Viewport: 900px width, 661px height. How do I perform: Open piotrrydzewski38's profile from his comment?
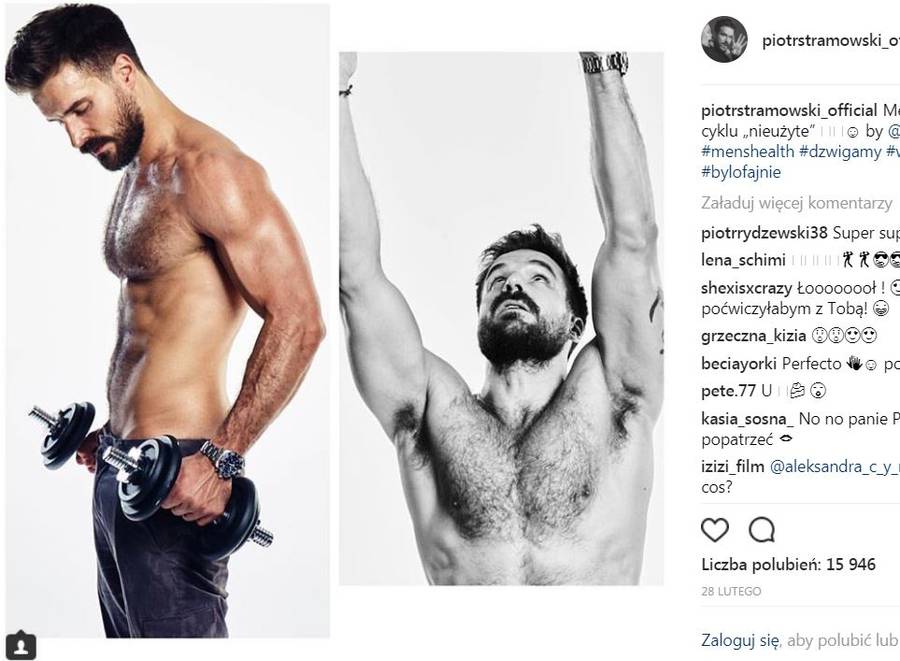[763, 233]
